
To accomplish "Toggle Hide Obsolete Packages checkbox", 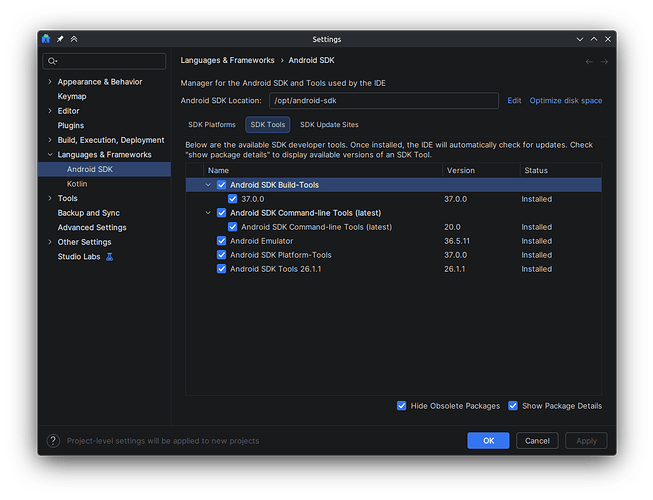I will click(x=401, y=405).
